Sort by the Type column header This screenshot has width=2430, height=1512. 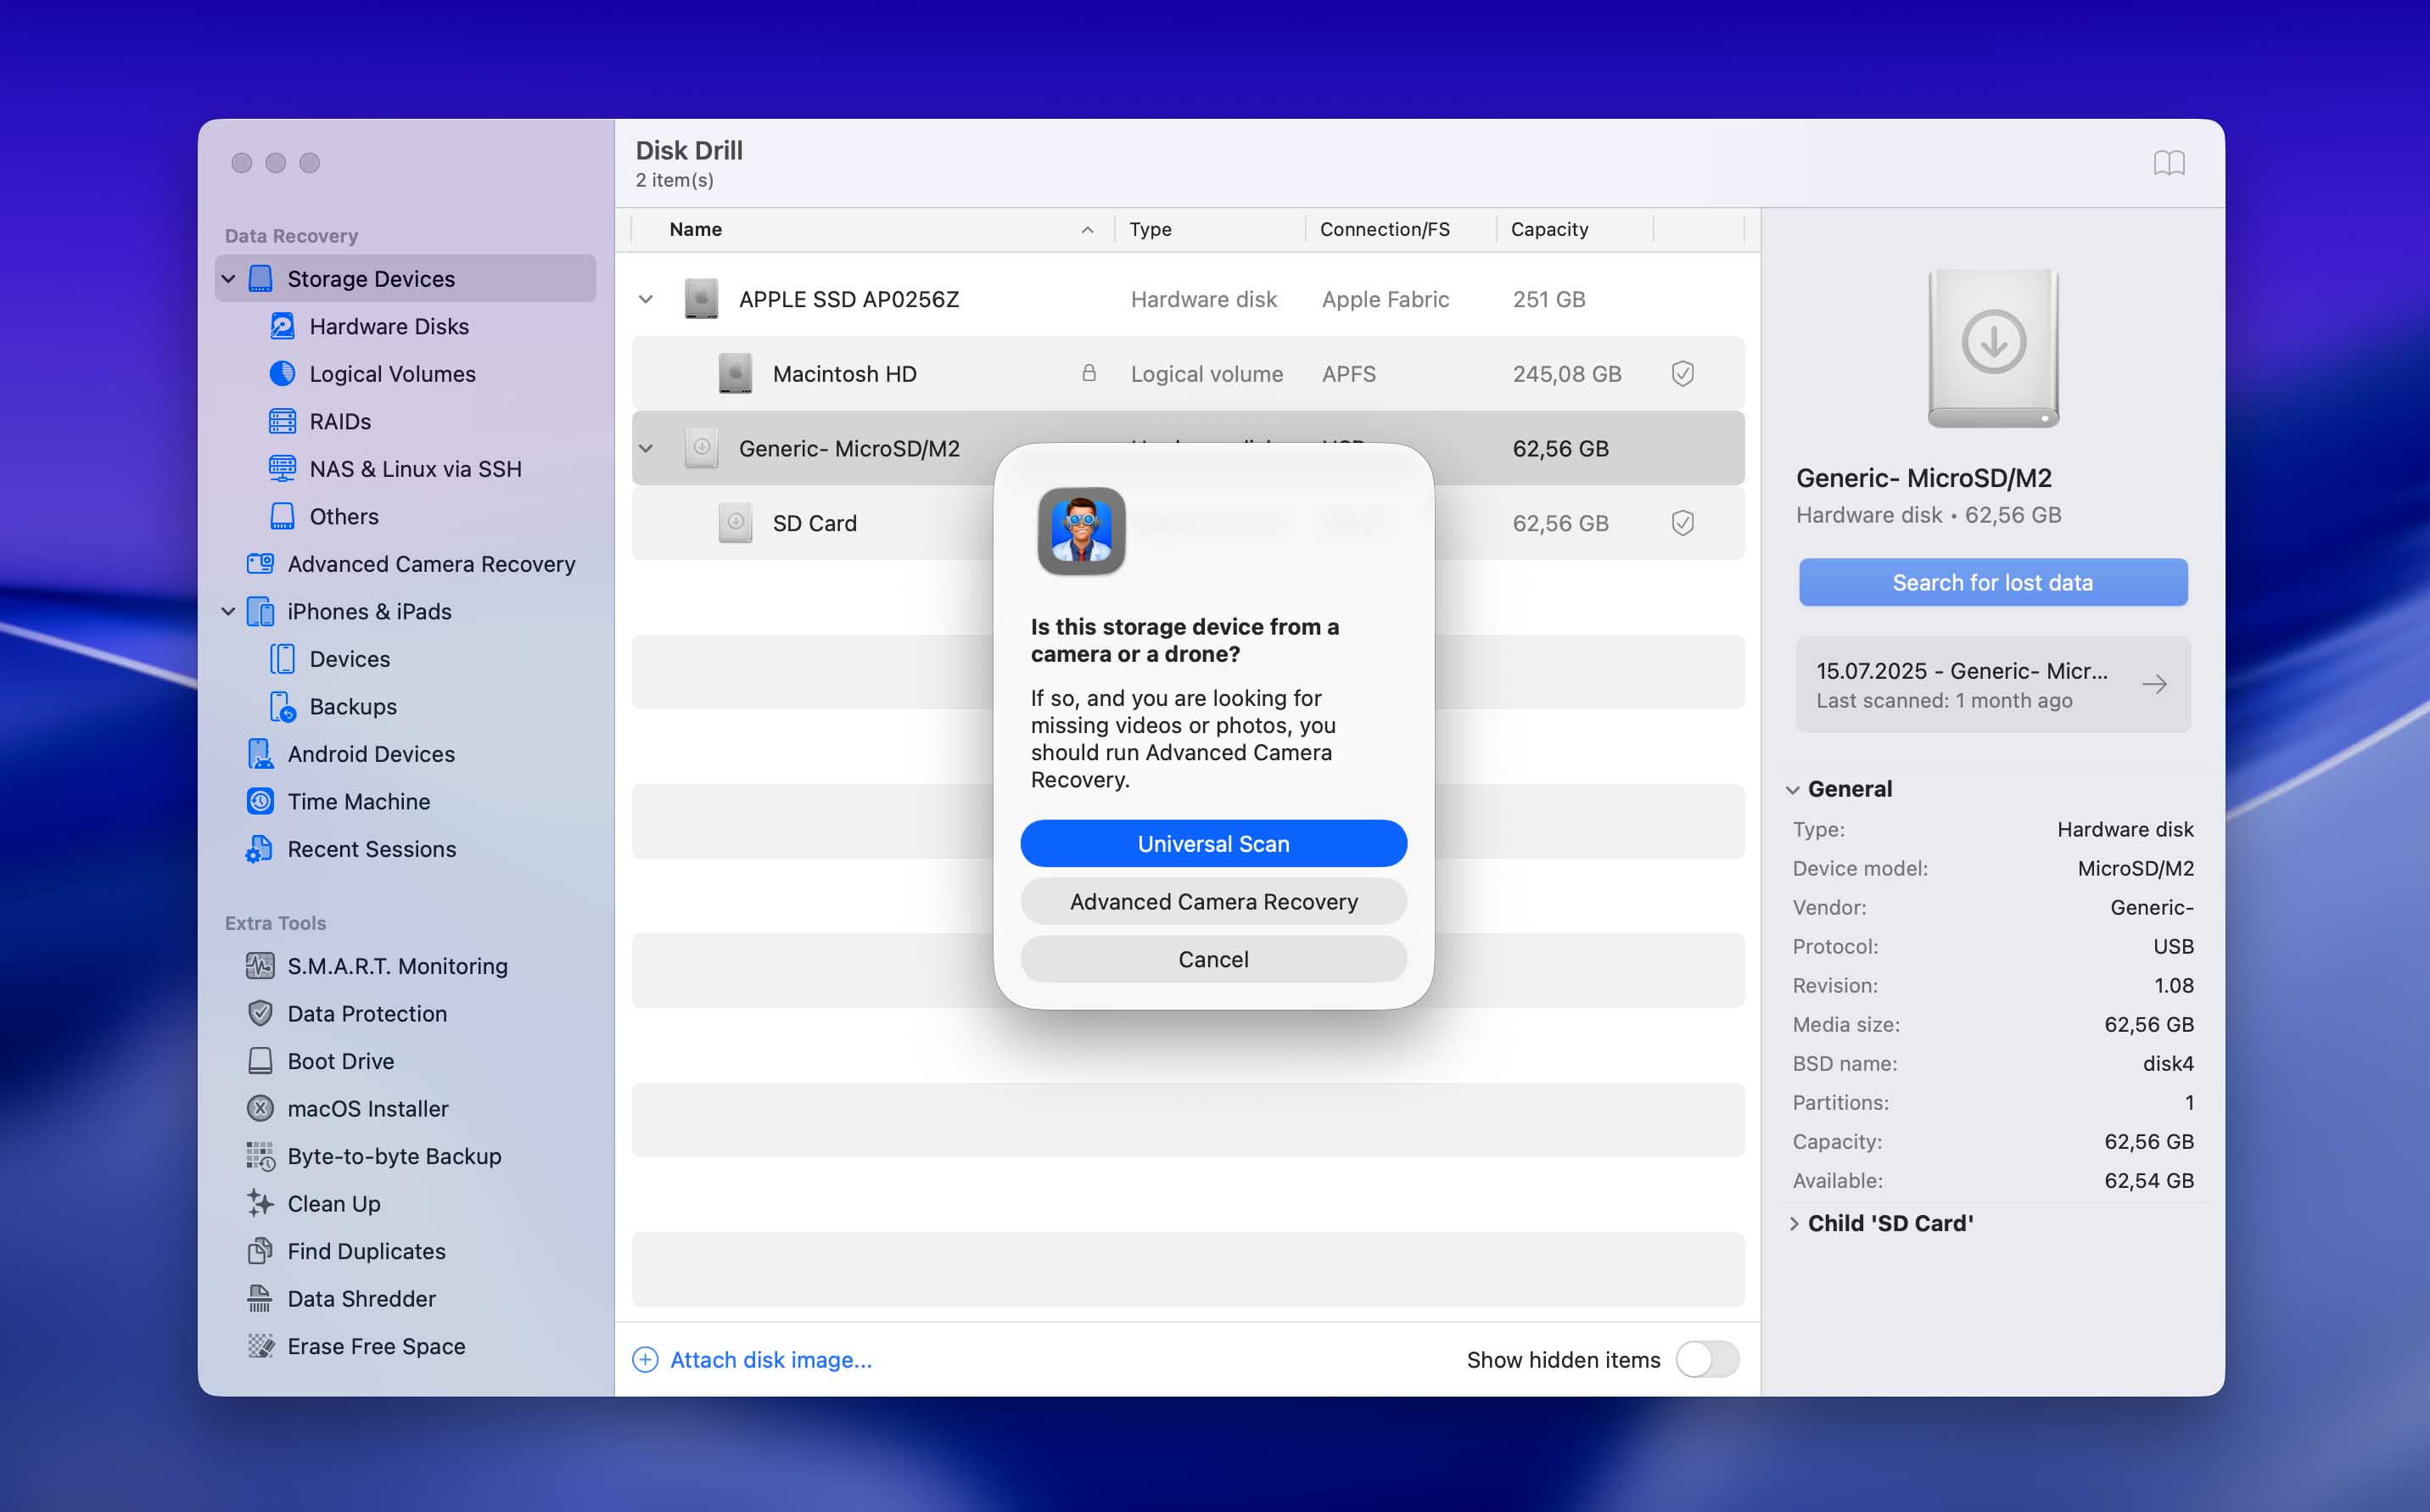tap(1210, 229)
